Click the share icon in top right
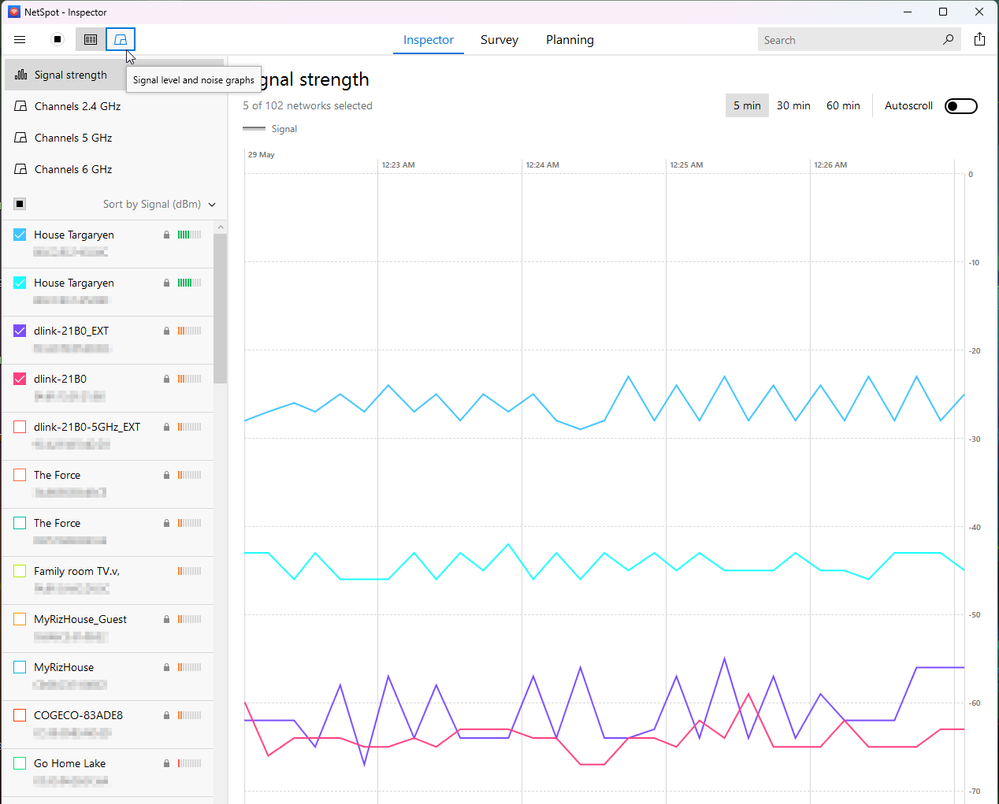This screenshot has height=804, width=999. click(979, 40)
